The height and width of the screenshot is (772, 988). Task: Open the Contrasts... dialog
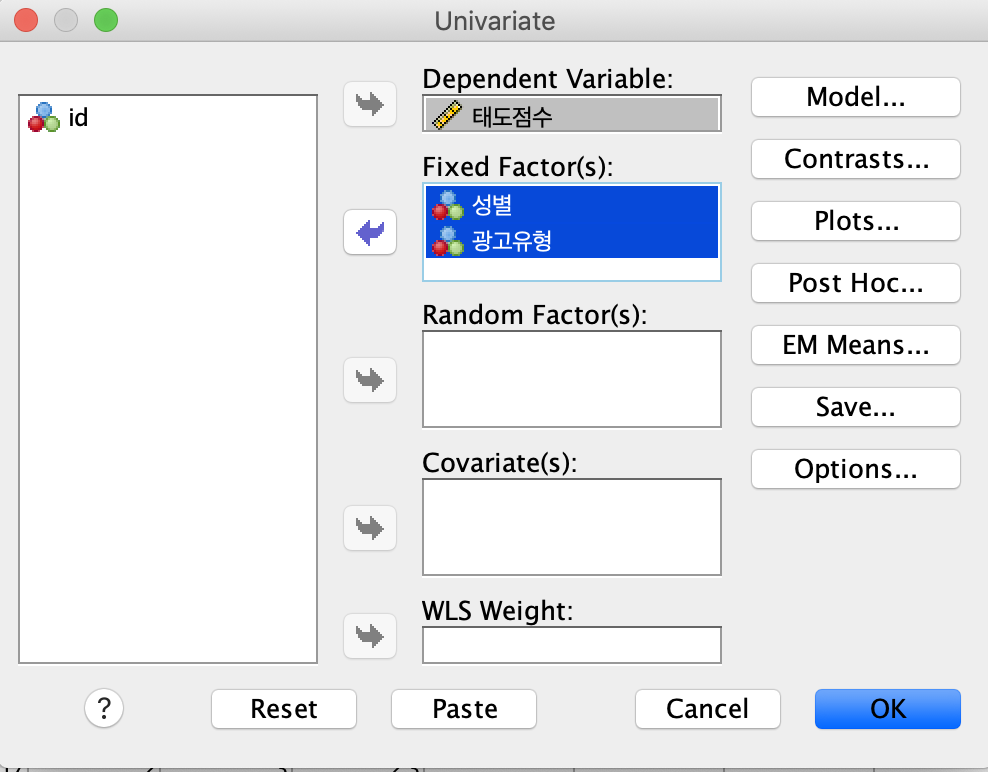pyautogui.click(x=855, y=159)
